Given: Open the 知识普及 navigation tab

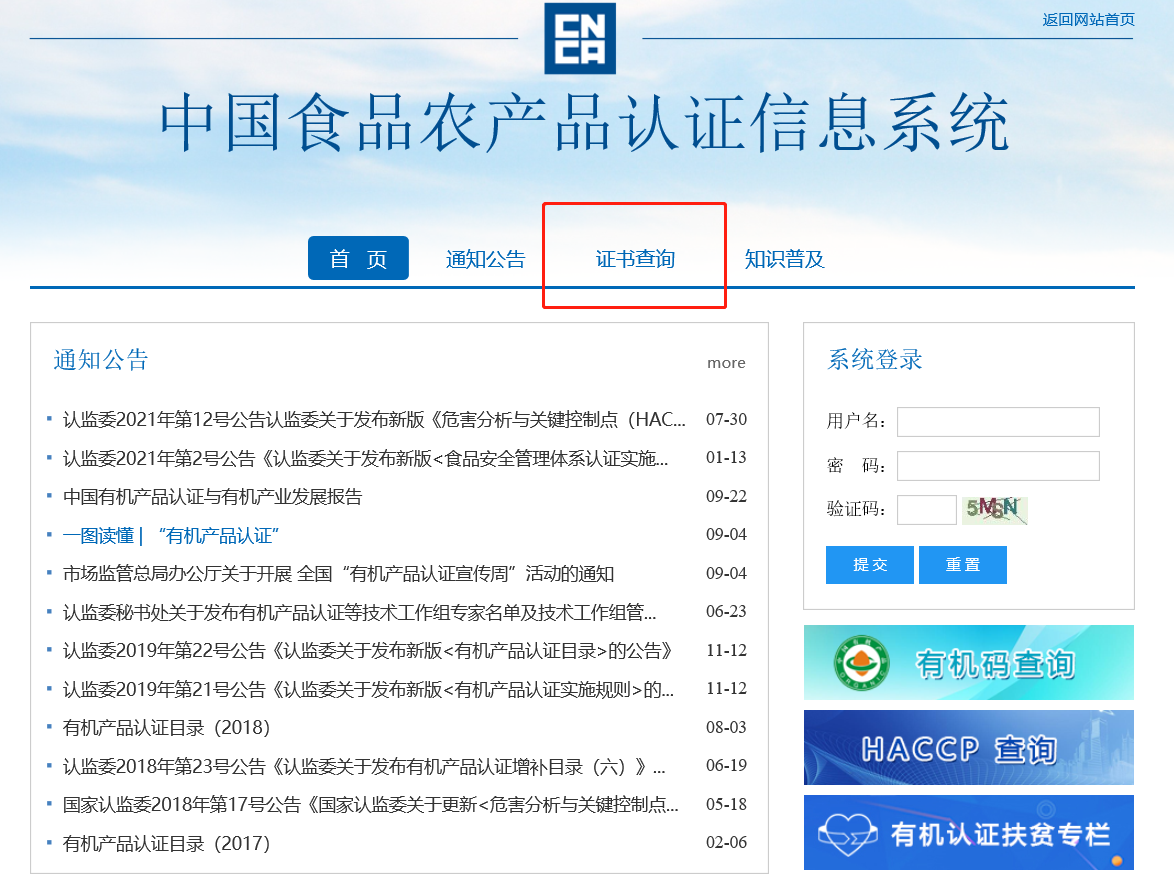Looking at the screenshot, I should coord(784,259).
